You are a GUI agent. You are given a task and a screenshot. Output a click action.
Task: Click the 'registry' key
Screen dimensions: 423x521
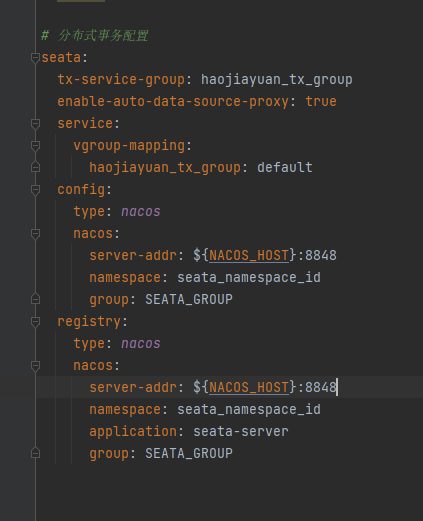pyautogui.click(x=89, y=322)
